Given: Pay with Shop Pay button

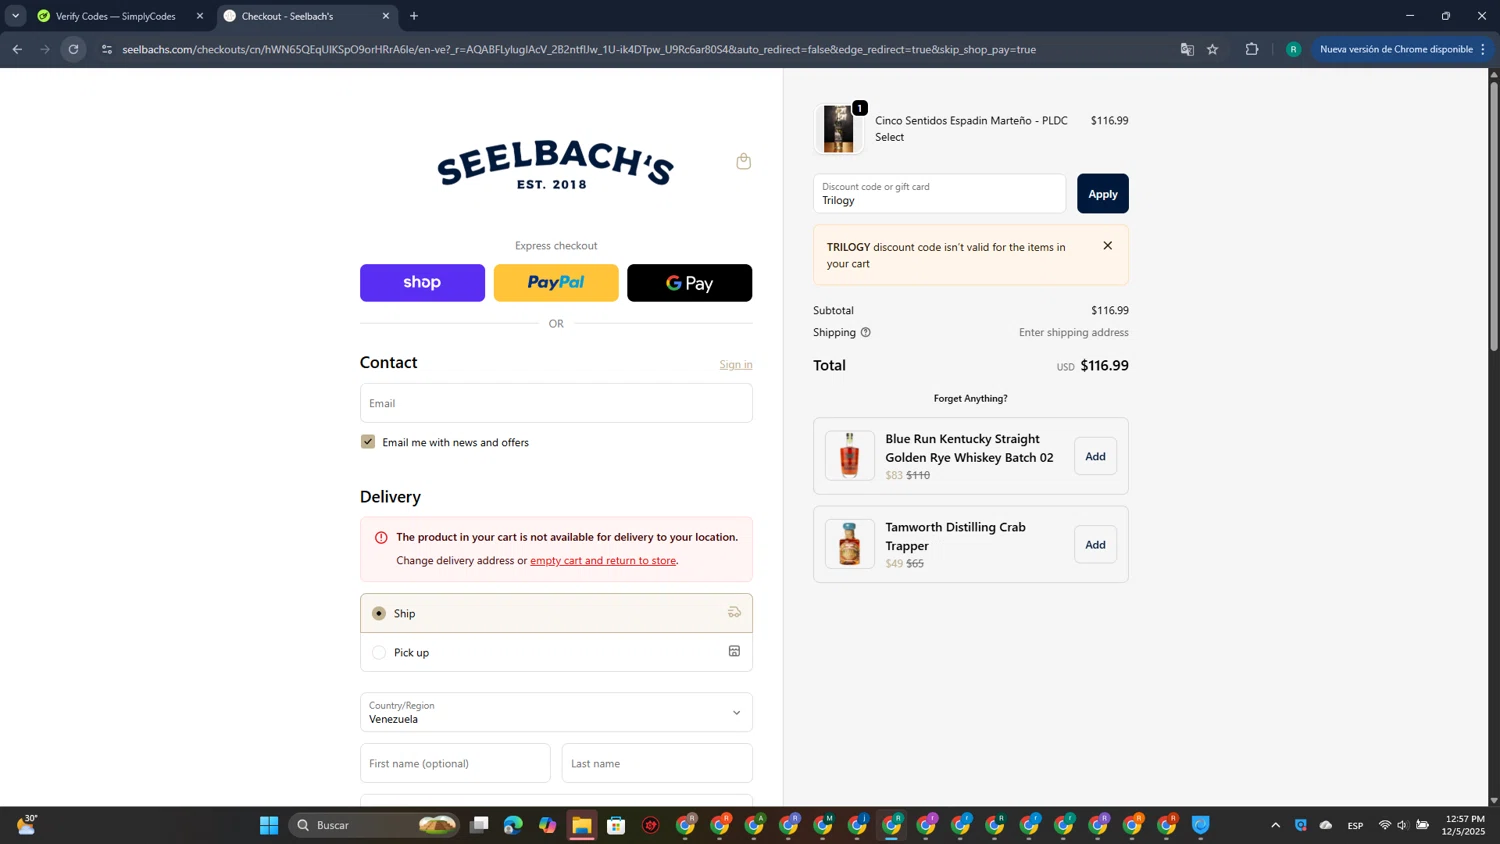Looking at the screenshot, I should 422,283.
